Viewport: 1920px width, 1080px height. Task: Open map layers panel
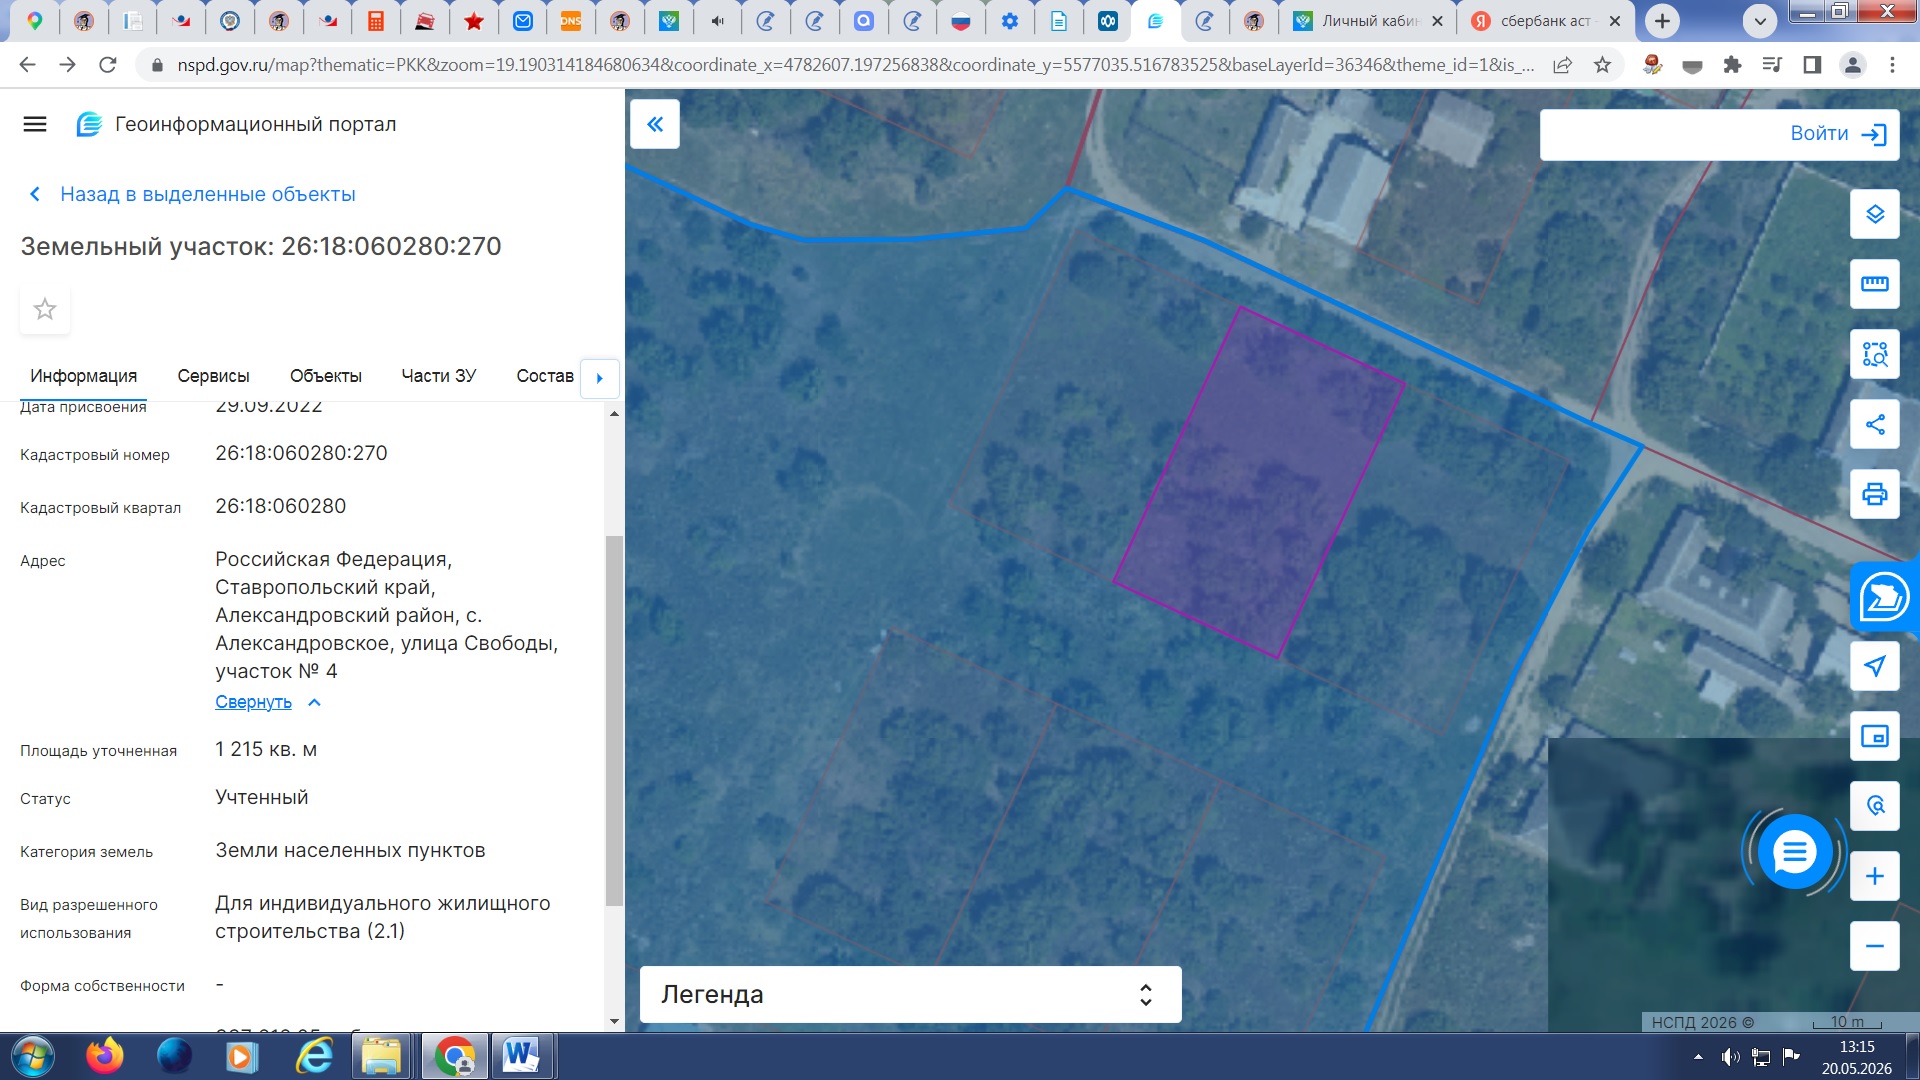[1874, 214]
